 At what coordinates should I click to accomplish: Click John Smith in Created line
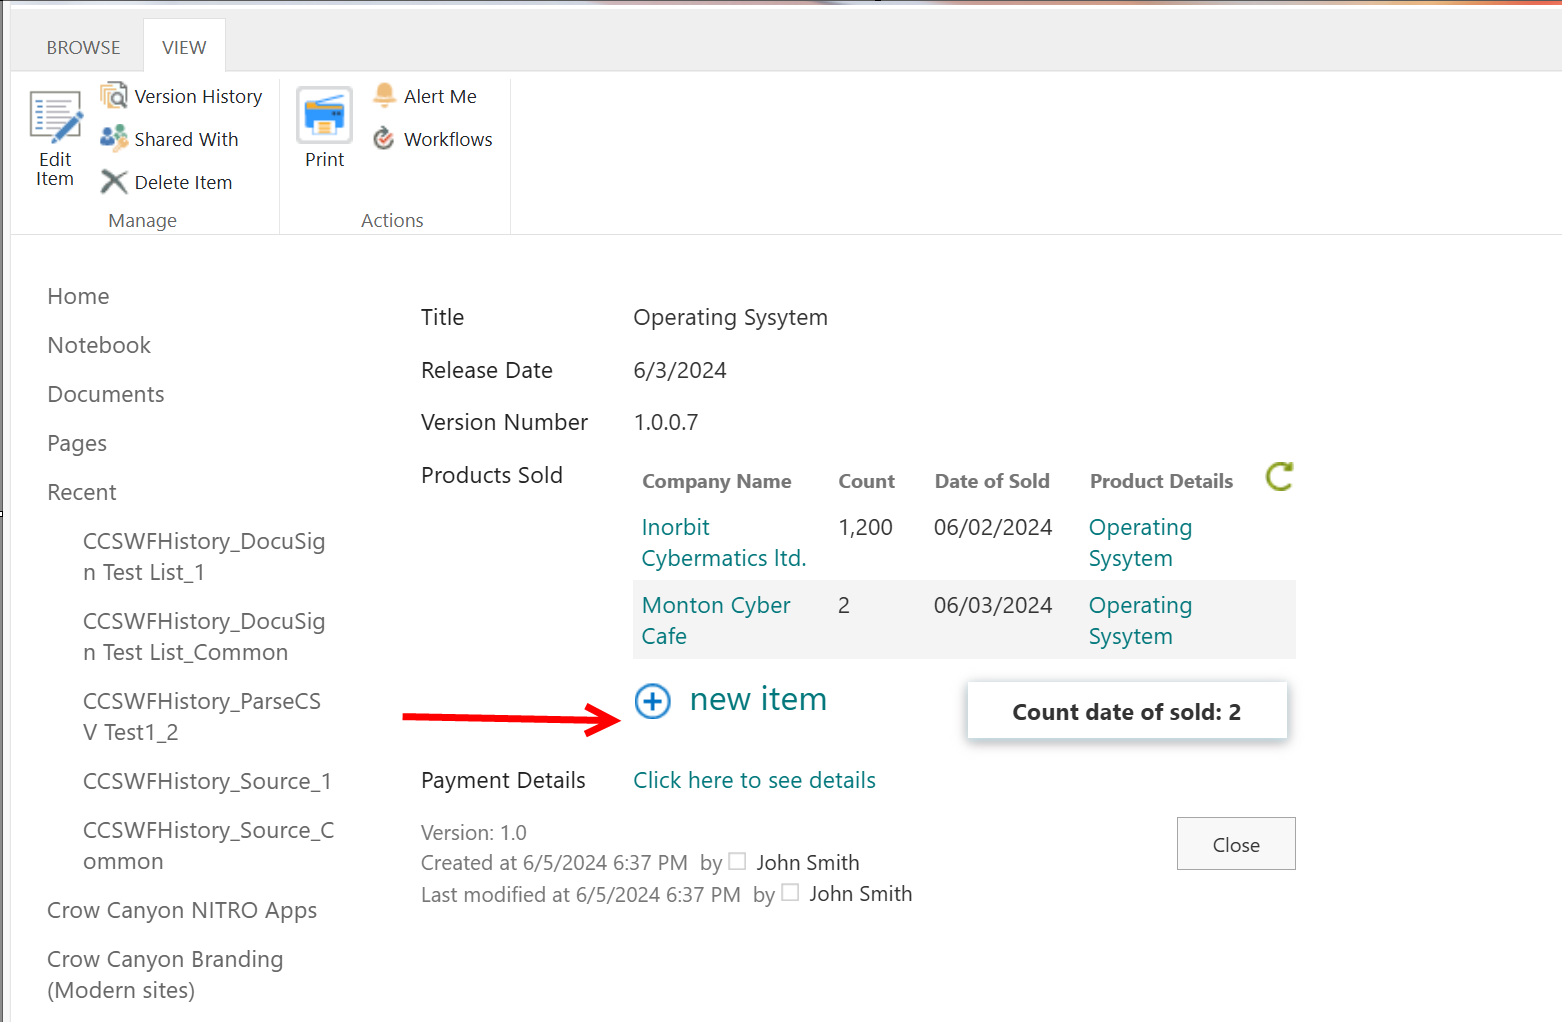[x=808, y=862]
